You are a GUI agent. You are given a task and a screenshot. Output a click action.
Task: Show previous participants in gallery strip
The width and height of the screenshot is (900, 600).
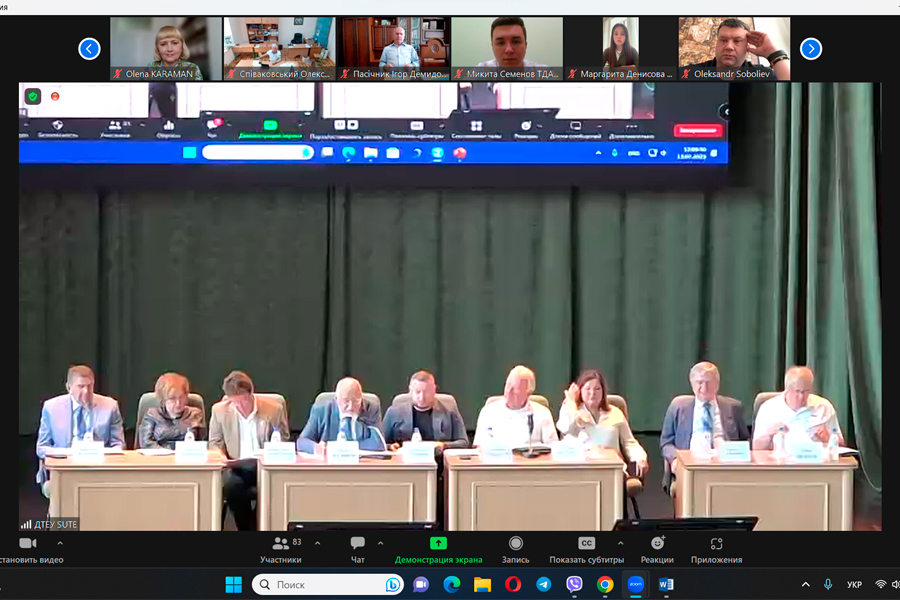[89, 49]
